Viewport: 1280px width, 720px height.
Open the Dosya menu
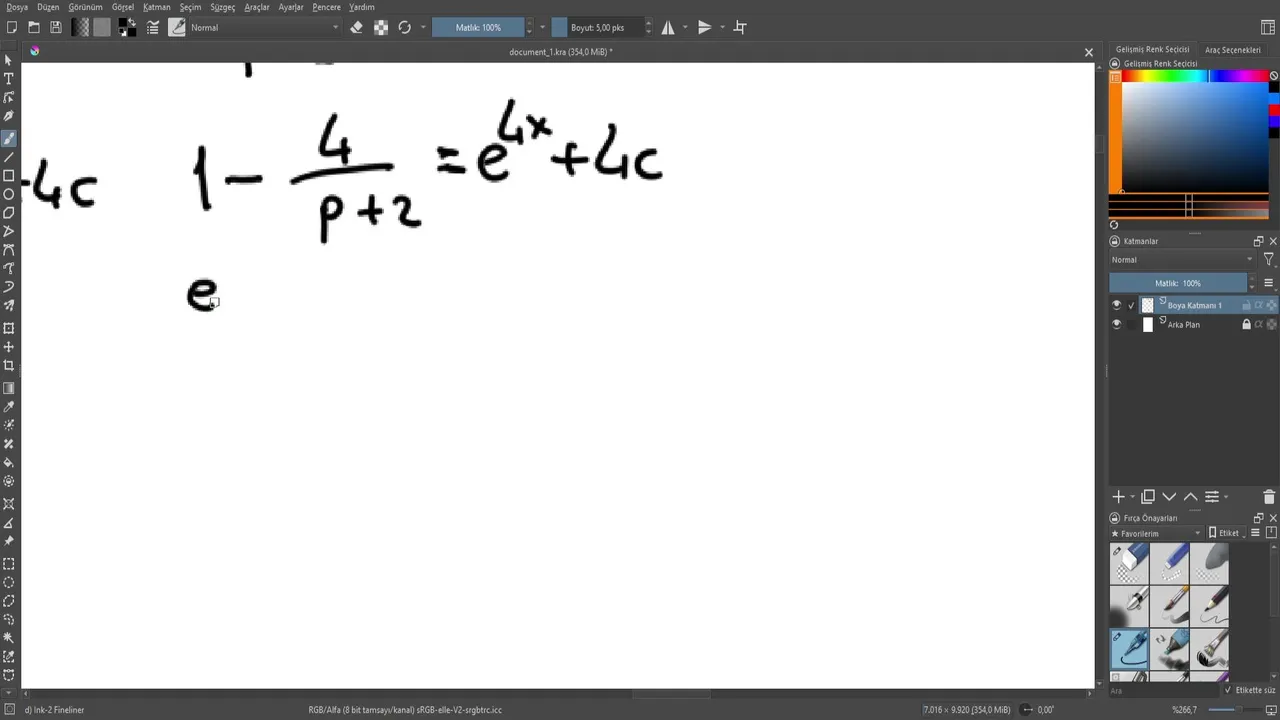point(17,7)
